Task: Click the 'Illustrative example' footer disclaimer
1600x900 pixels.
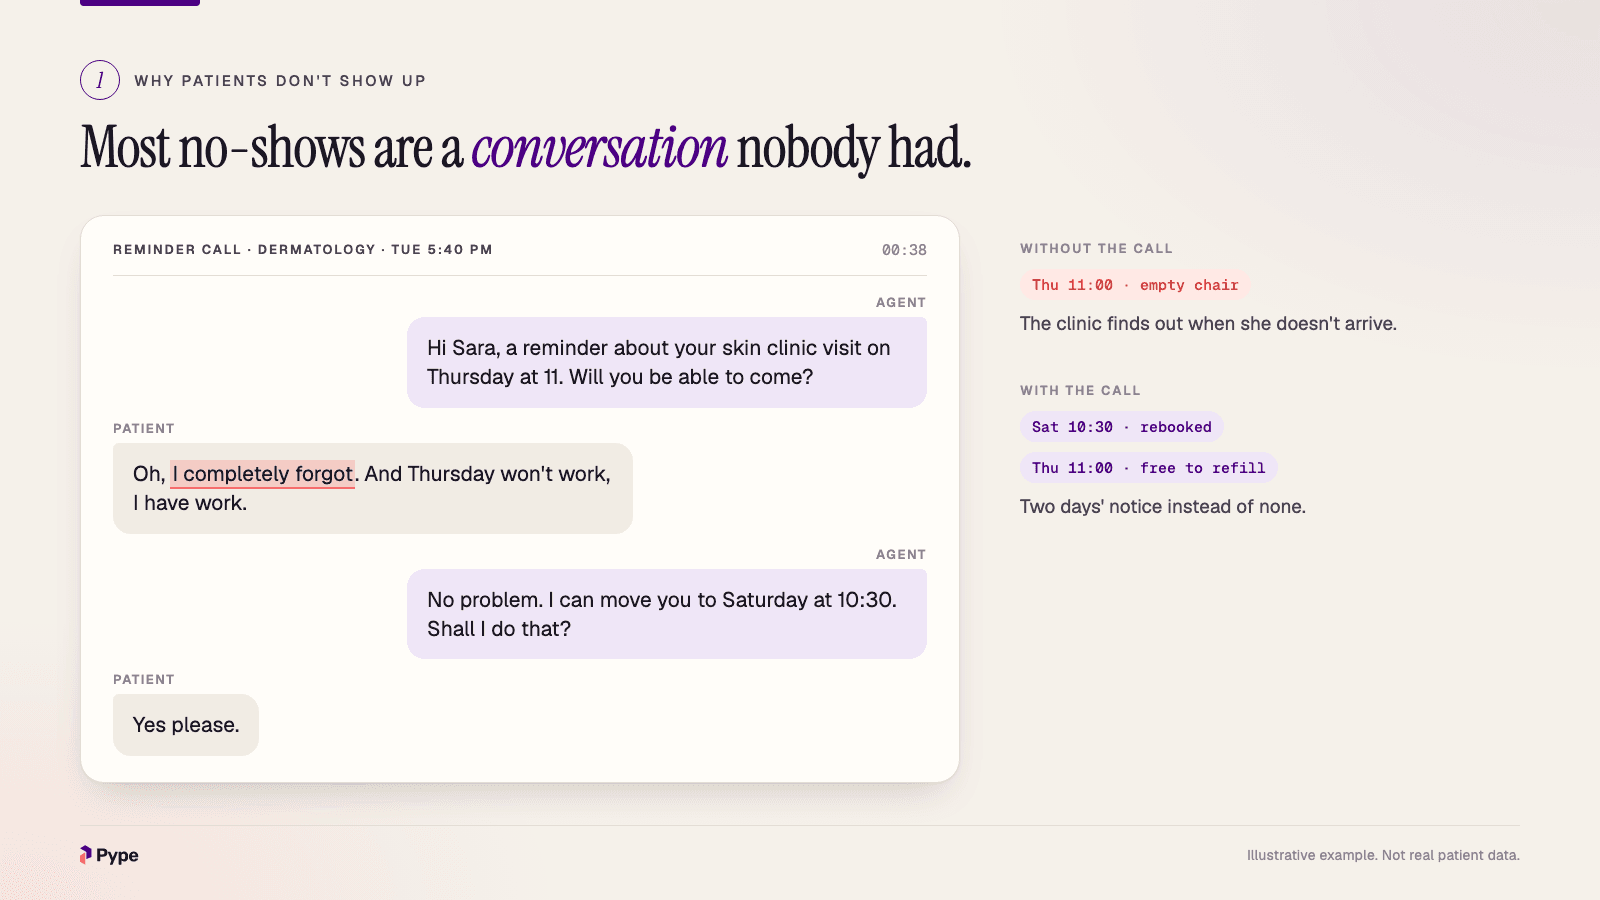Action: pyautogui.click(x=1383, y=855)
